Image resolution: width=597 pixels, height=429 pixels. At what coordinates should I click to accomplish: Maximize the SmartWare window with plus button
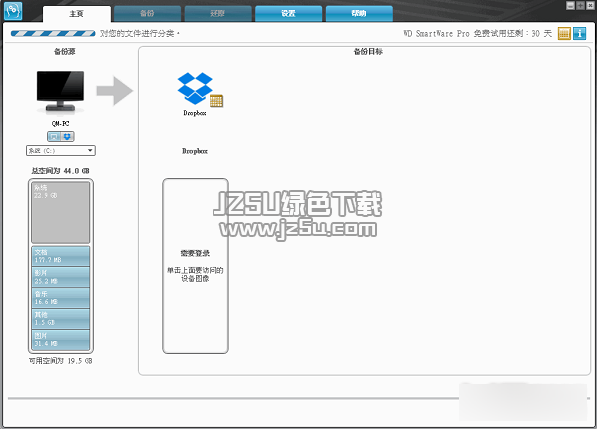click(x=580, y=5)
